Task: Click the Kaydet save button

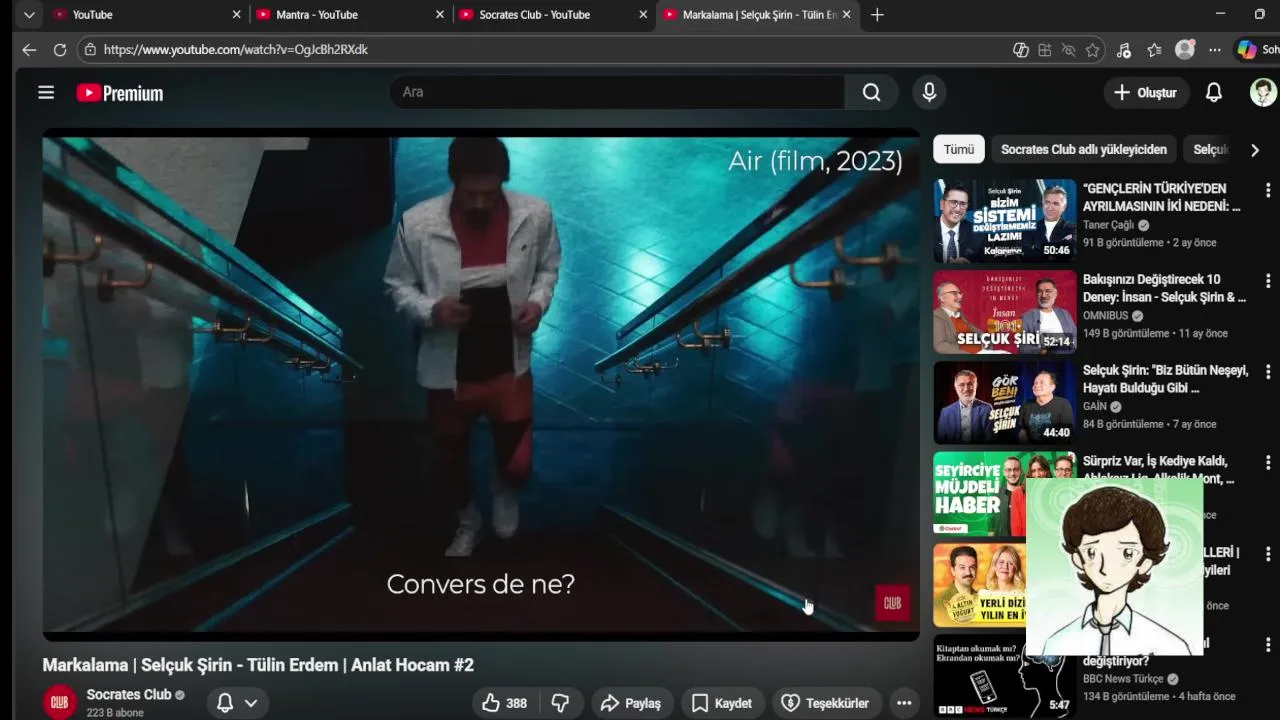Action: 721,703
